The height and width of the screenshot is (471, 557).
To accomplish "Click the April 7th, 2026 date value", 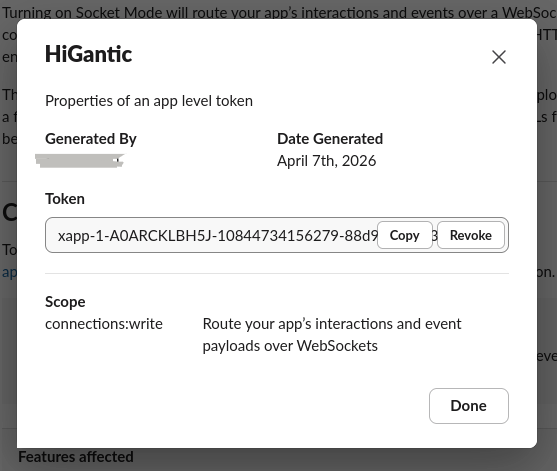I will 326,161.
